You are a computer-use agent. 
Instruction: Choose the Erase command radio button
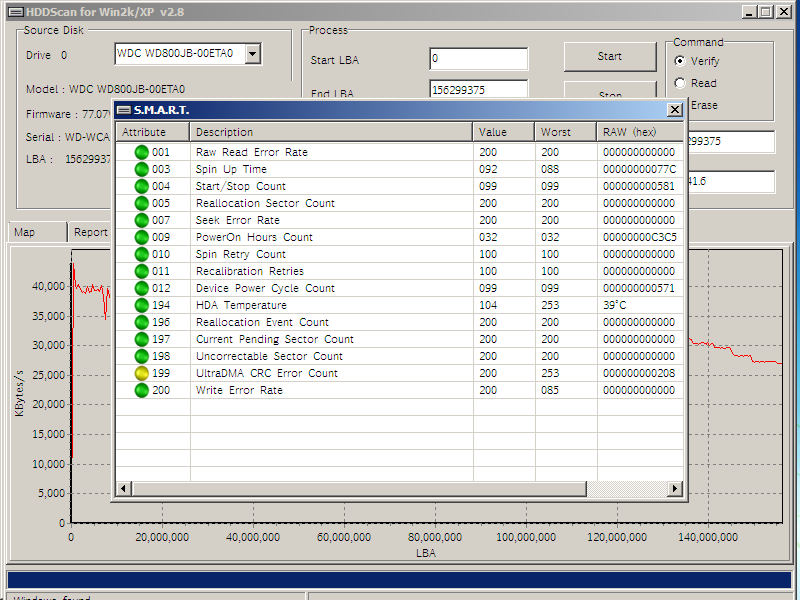click(x=680, y=105)
